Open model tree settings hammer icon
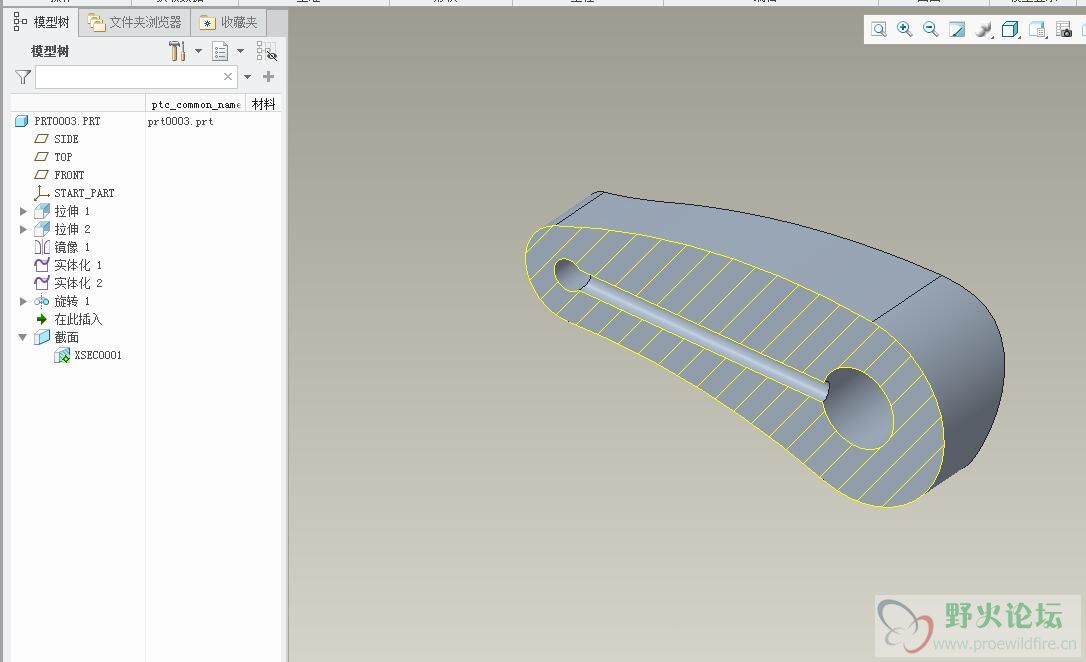1086x662 pixels. (x=177, y=51)
